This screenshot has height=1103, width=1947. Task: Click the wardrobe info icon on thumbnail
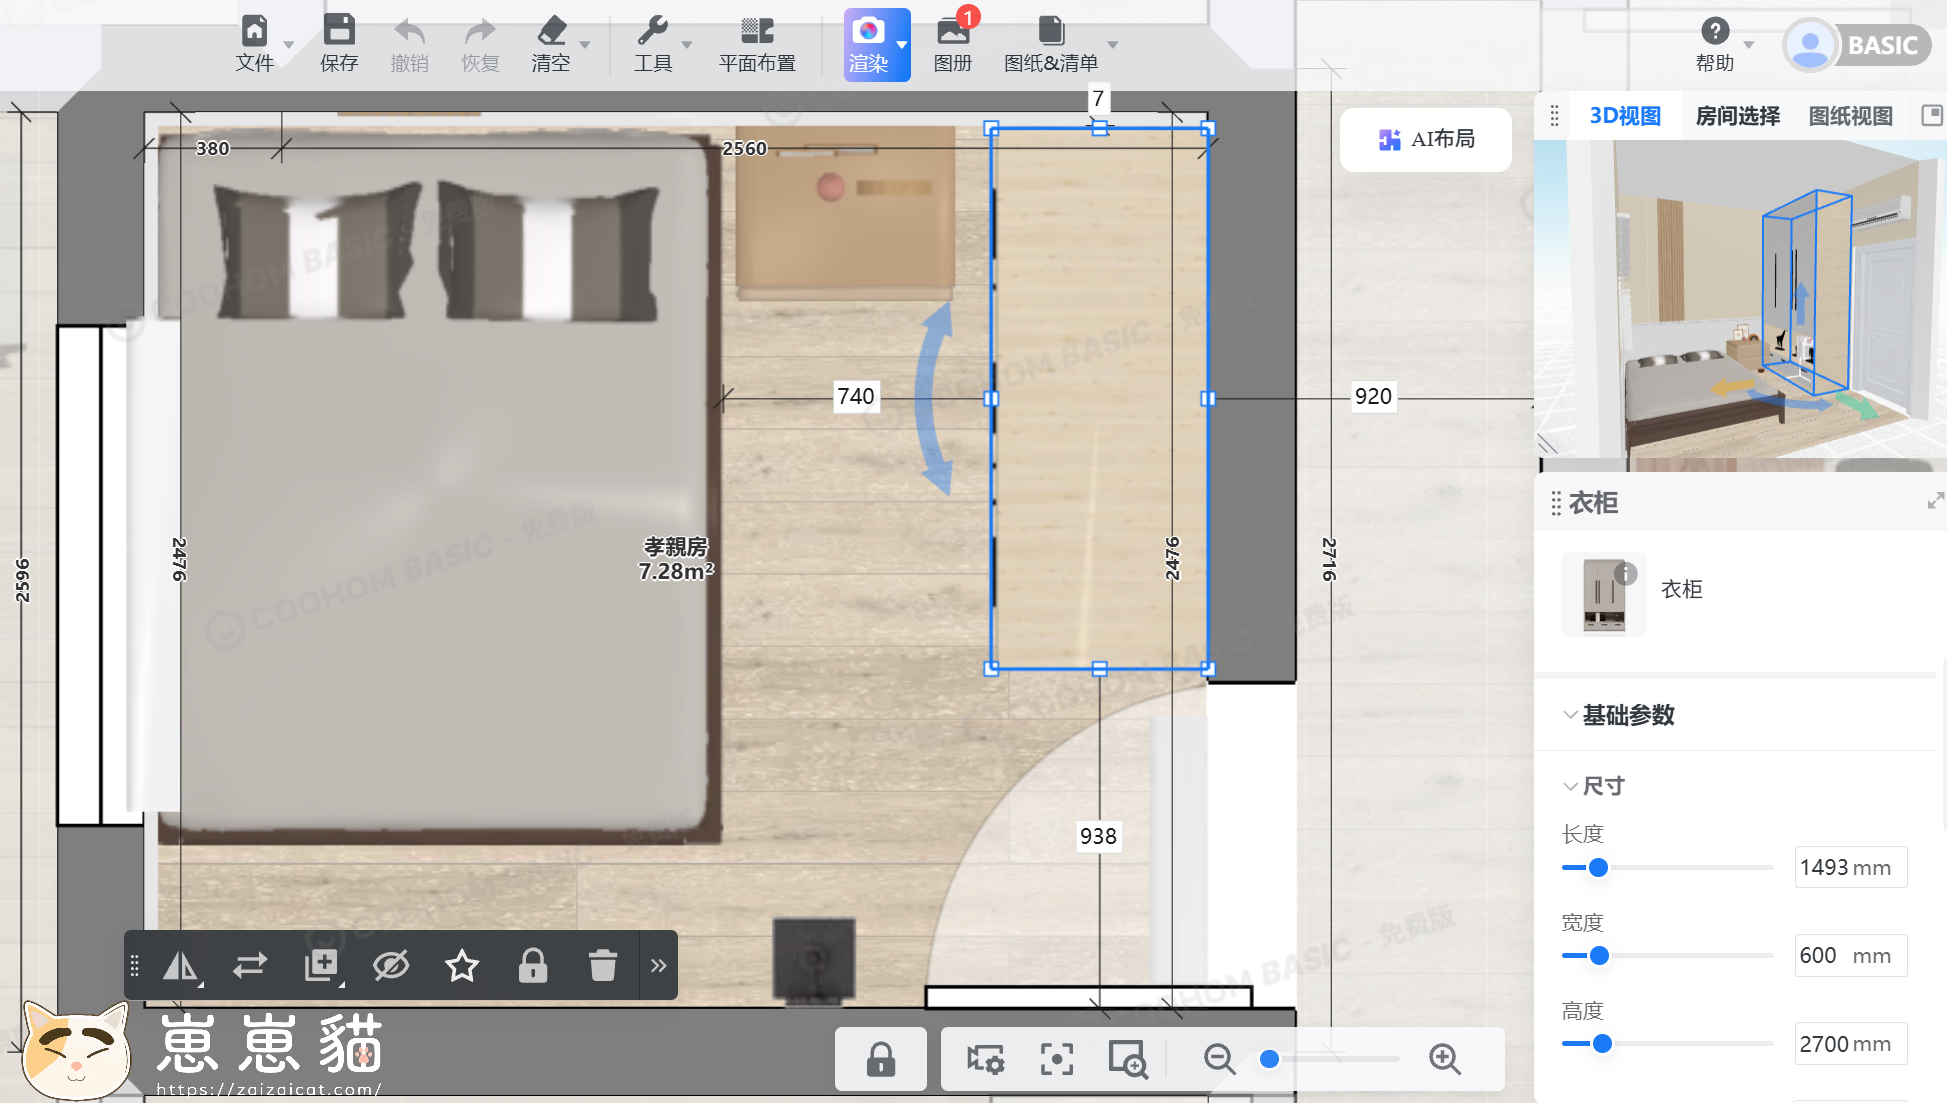[1626, 573]
